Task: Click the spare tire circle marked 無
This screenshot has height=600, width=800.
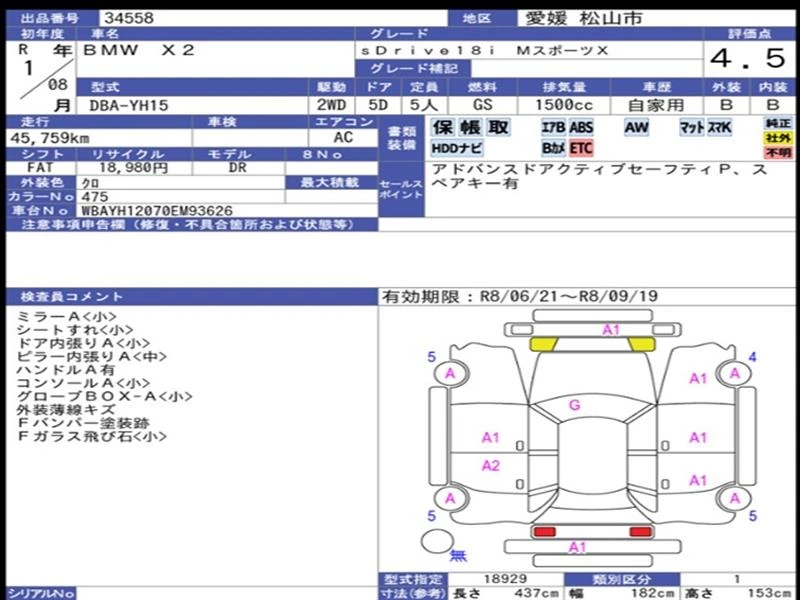Action: pos(437,541)
